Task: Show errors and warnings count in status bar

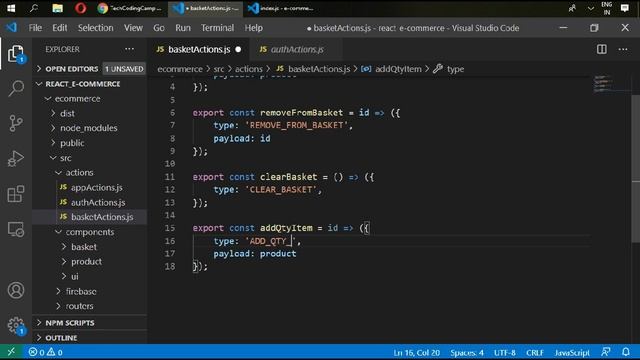Action: (x=45, y=352)
